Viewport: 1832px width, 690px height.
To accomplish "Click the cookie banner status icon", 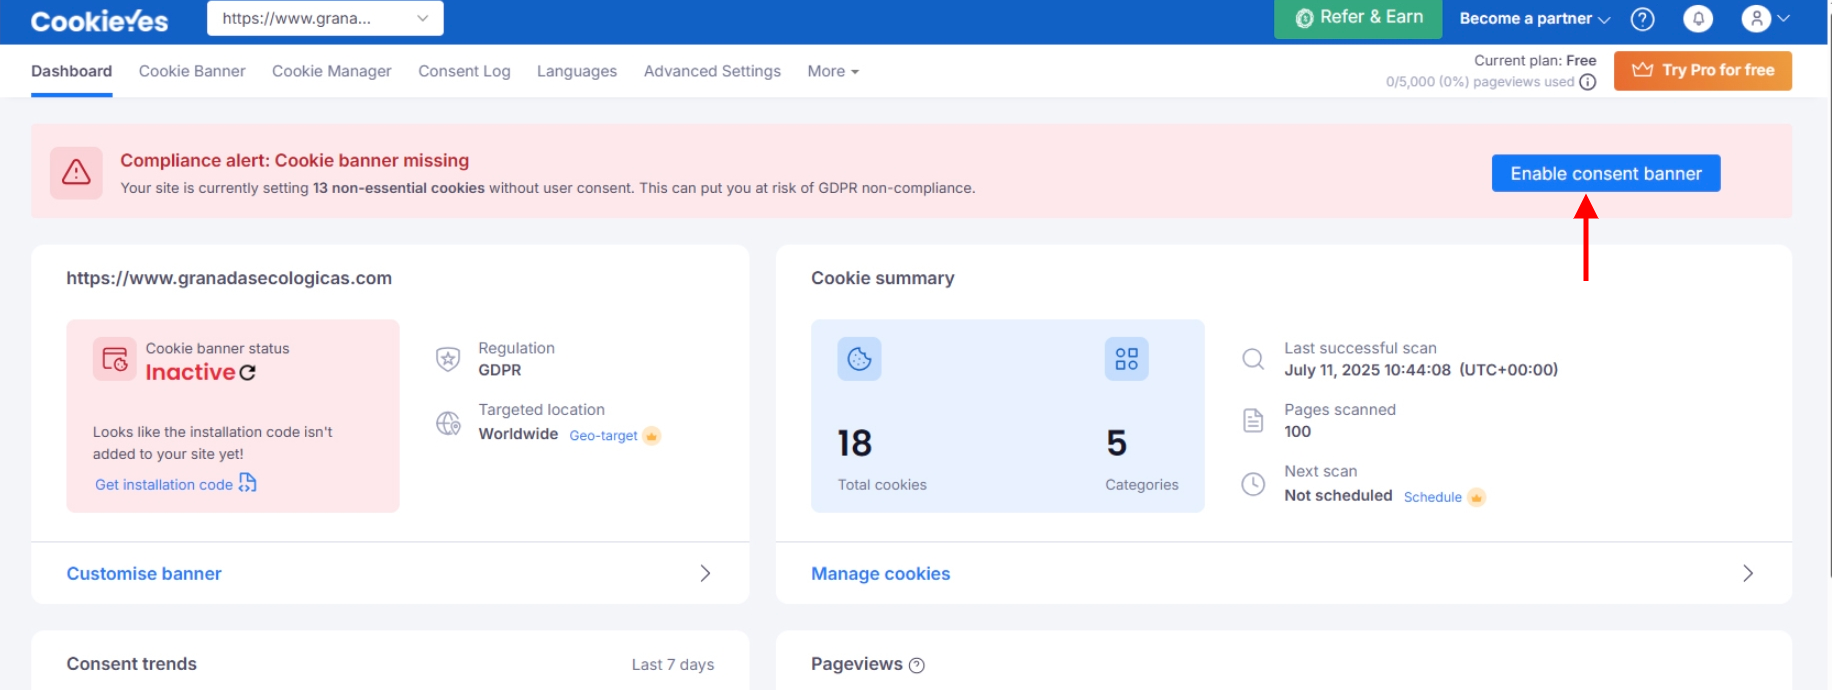I will click(114, 358).
